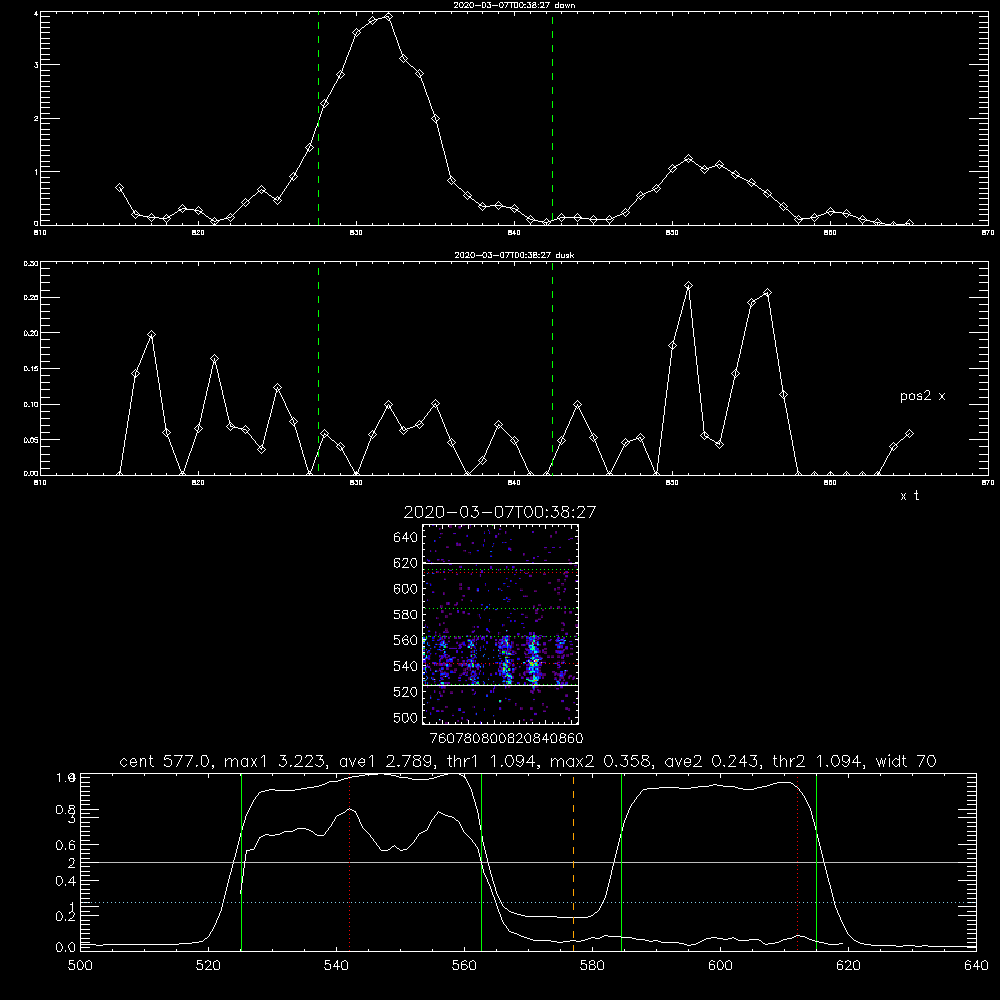Click the green vertical line near 525 in bottom plot
Viewport: 1000px width, 1000px height.
241,861
